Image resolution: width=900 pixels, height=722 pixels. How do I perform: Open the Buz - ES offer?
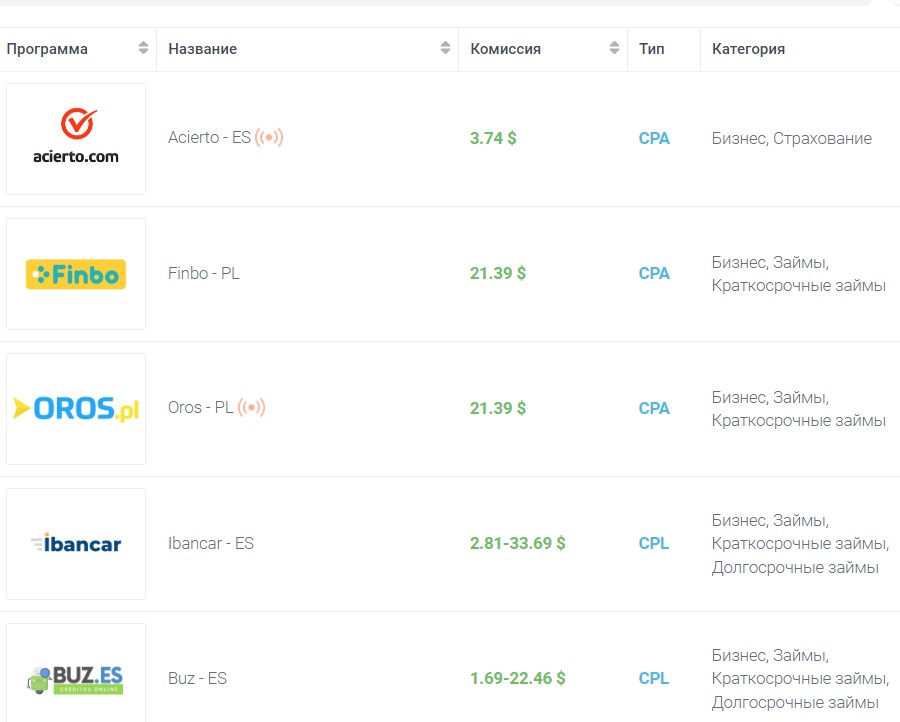click(197, 678)
